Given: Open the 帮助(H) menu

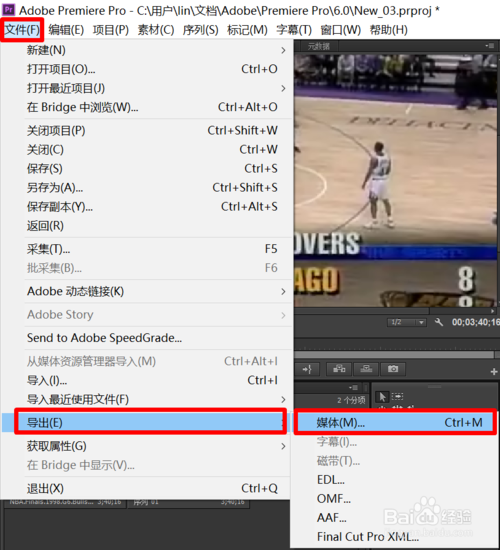Looking at the screenshot, I should pyautogui.click(x=388, y=30).
